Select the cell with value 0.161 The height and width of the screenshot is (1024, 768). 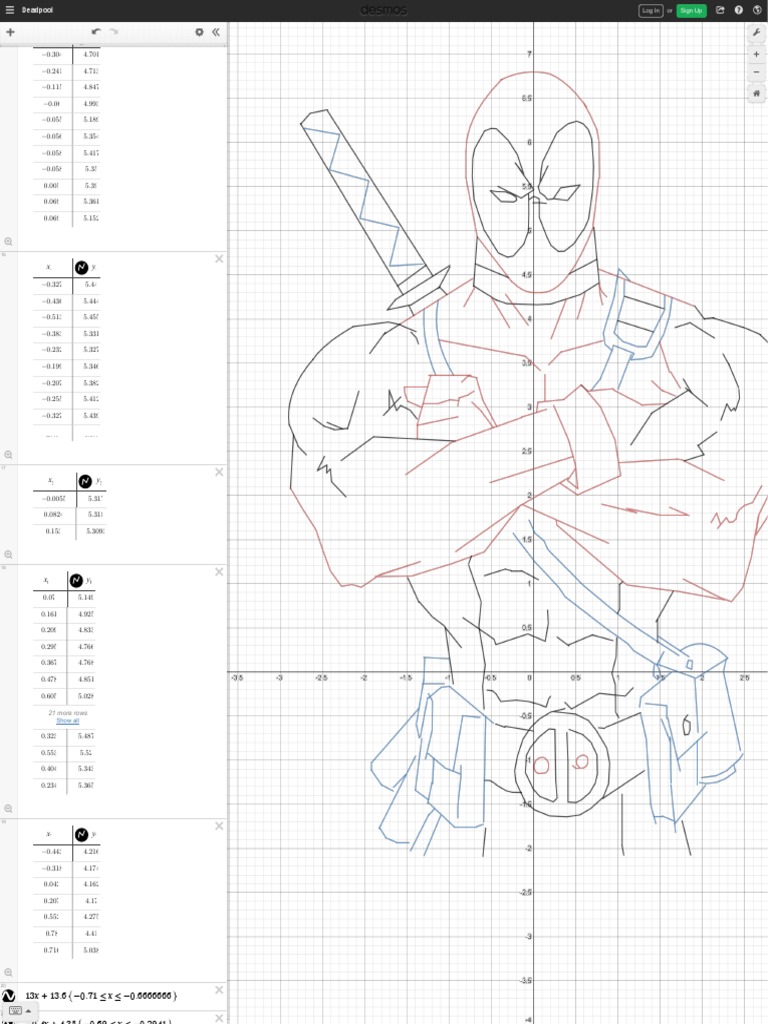(50, 614)
